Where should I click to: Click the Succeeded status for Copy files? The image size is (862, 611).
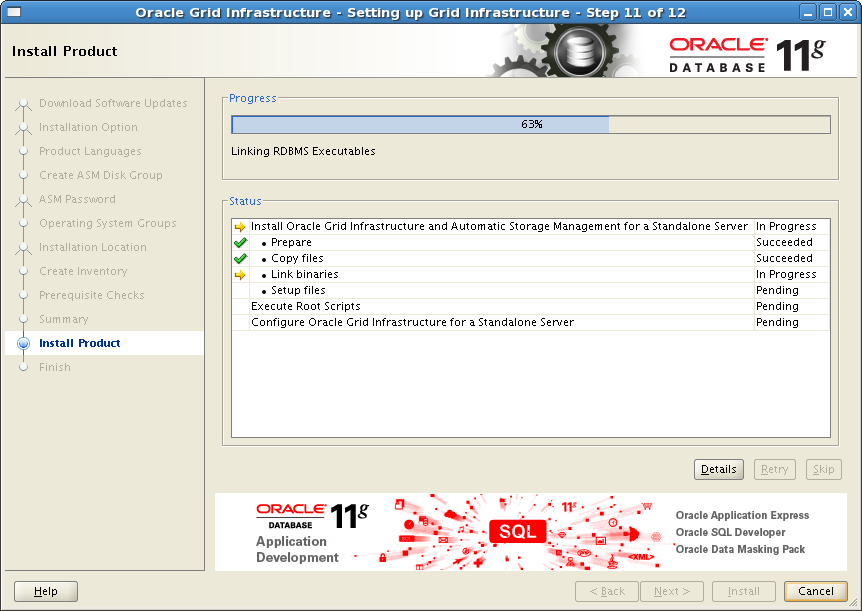(784, 258)
